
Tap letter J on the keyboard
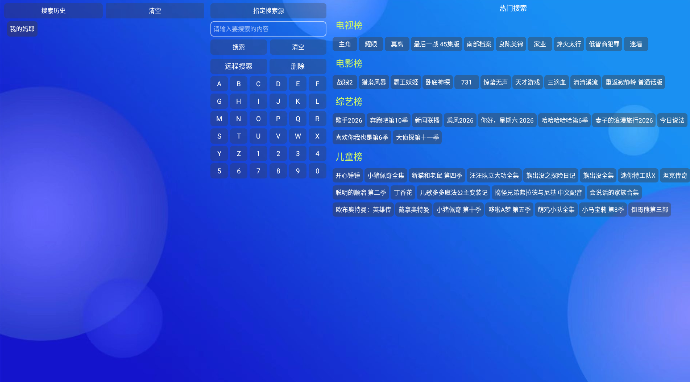(x=278, y=101)
